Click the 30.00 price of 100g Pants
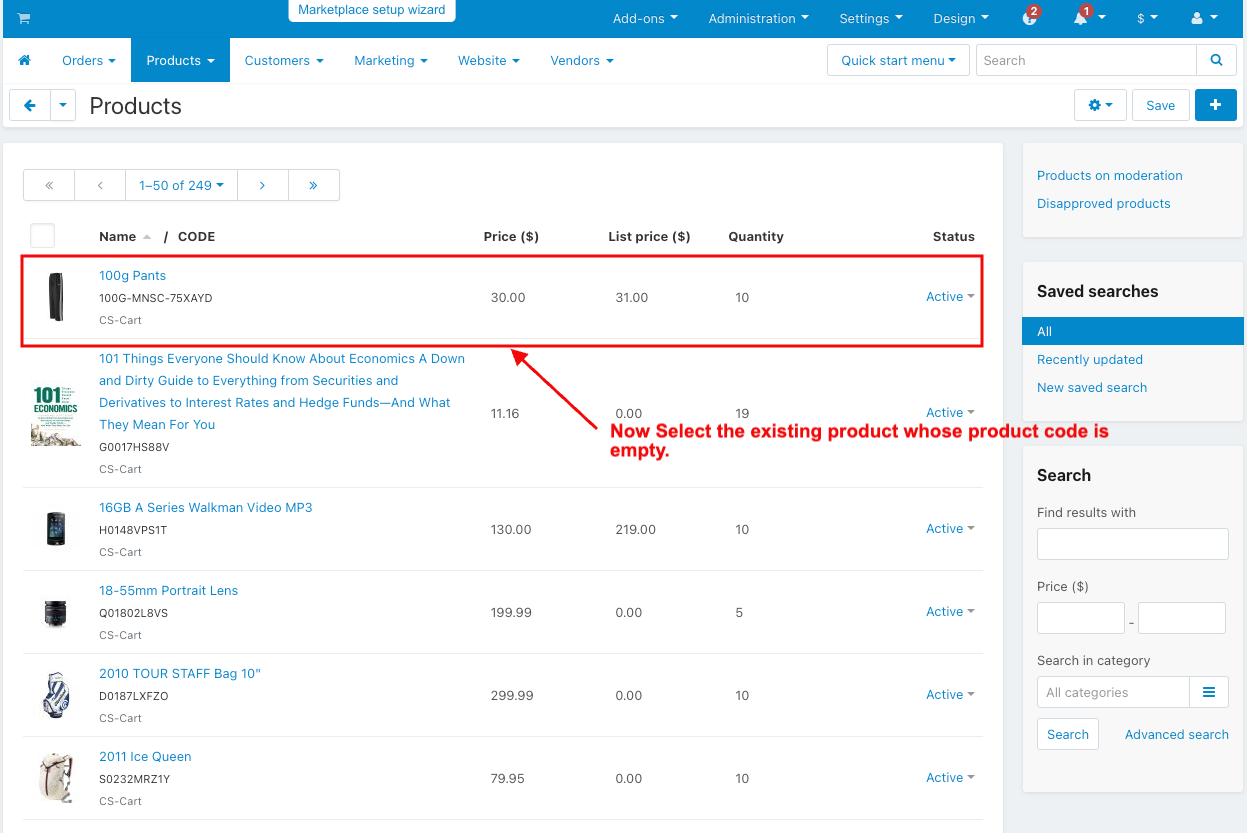The image size is (1247, 833). point(508,297)
